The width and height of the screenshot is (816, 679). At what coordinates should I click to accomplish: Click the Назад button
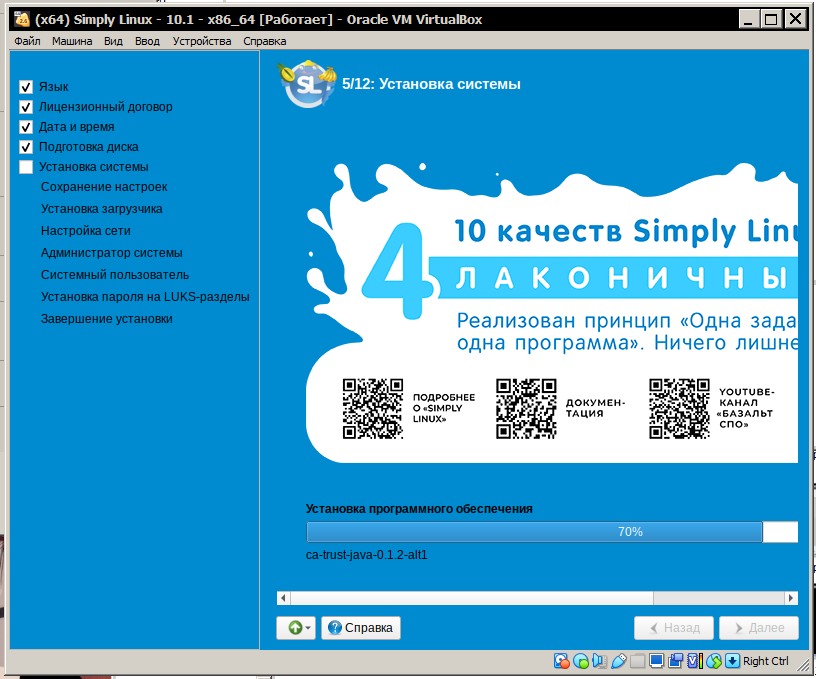(674, 628)
